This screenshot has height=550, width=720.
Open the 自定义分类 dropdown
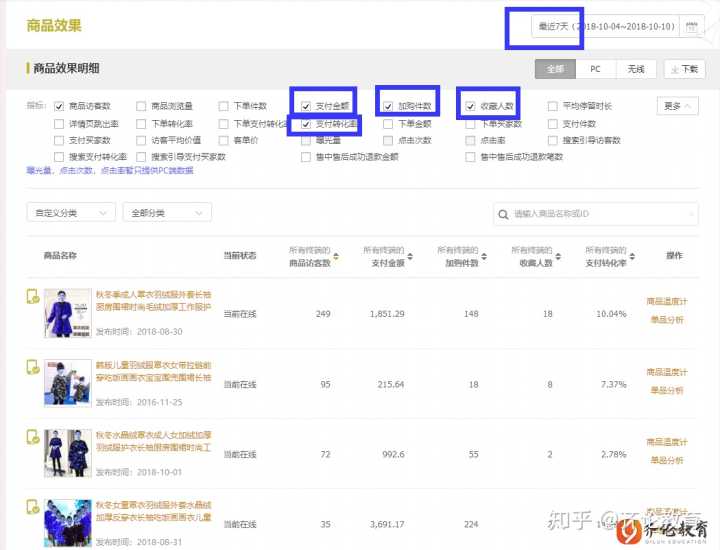70,213
